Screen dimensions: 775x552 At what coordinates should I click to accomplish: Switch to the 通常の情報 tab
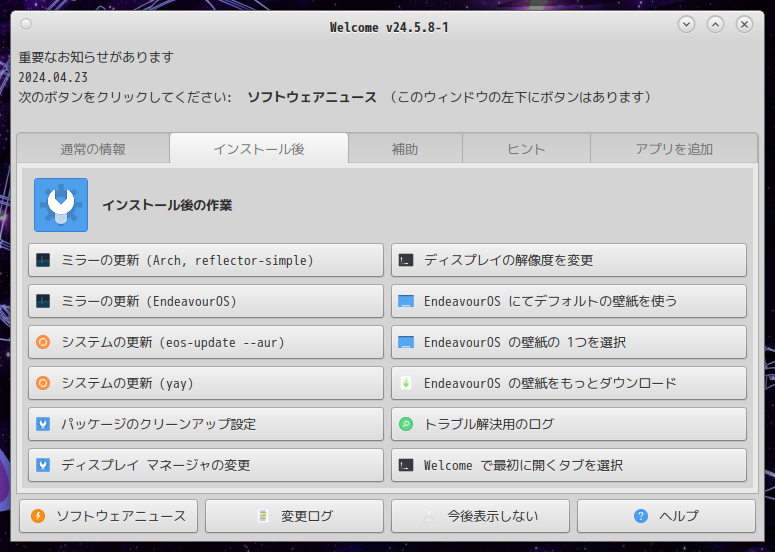tap(93, 149)
